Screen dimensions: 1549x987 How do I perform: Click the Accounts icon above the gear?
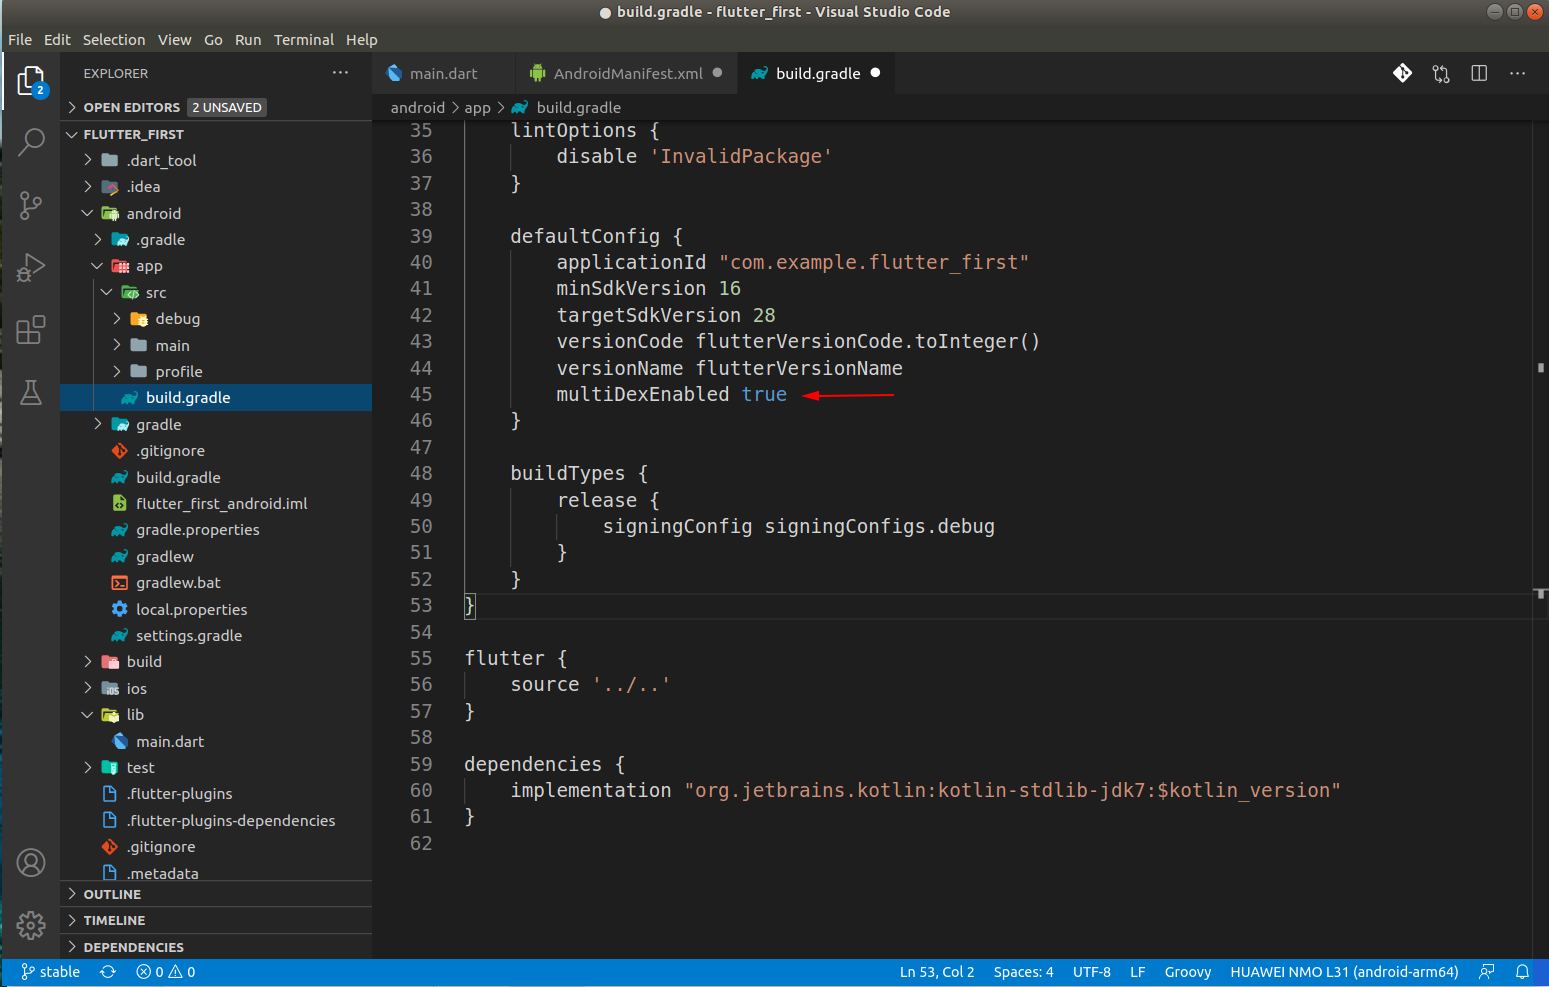click(31, 862)
